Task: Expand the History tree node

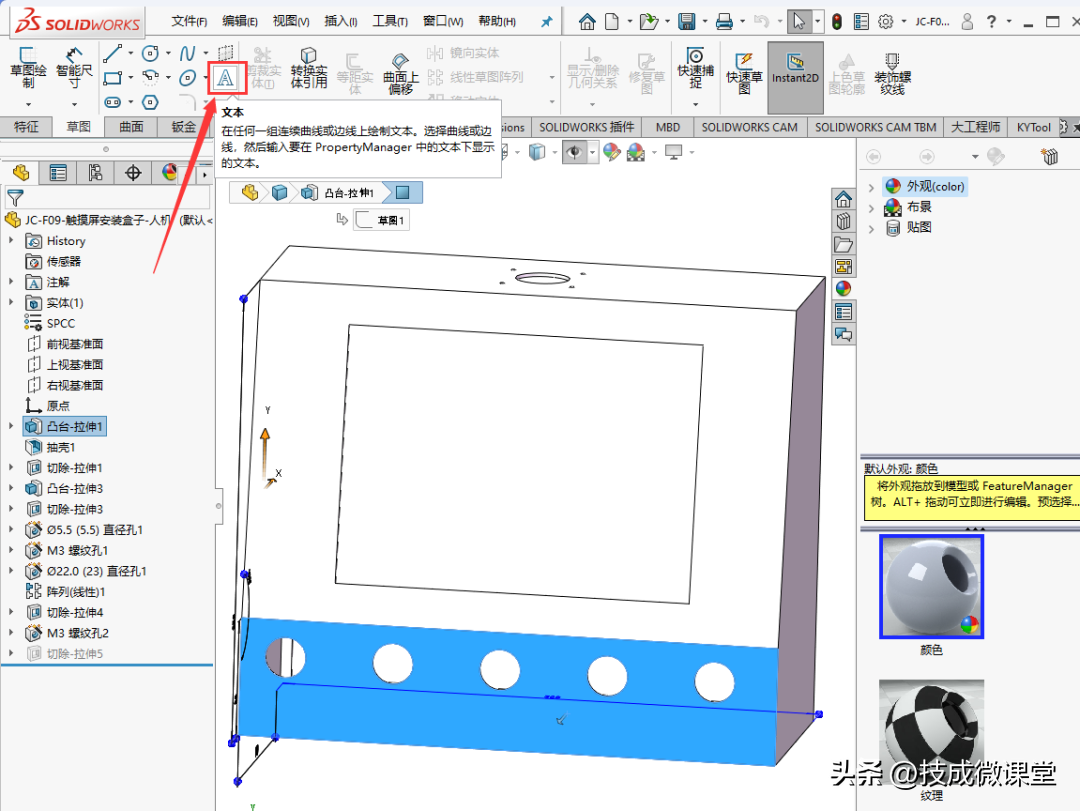Action: [x=11, y=240]
